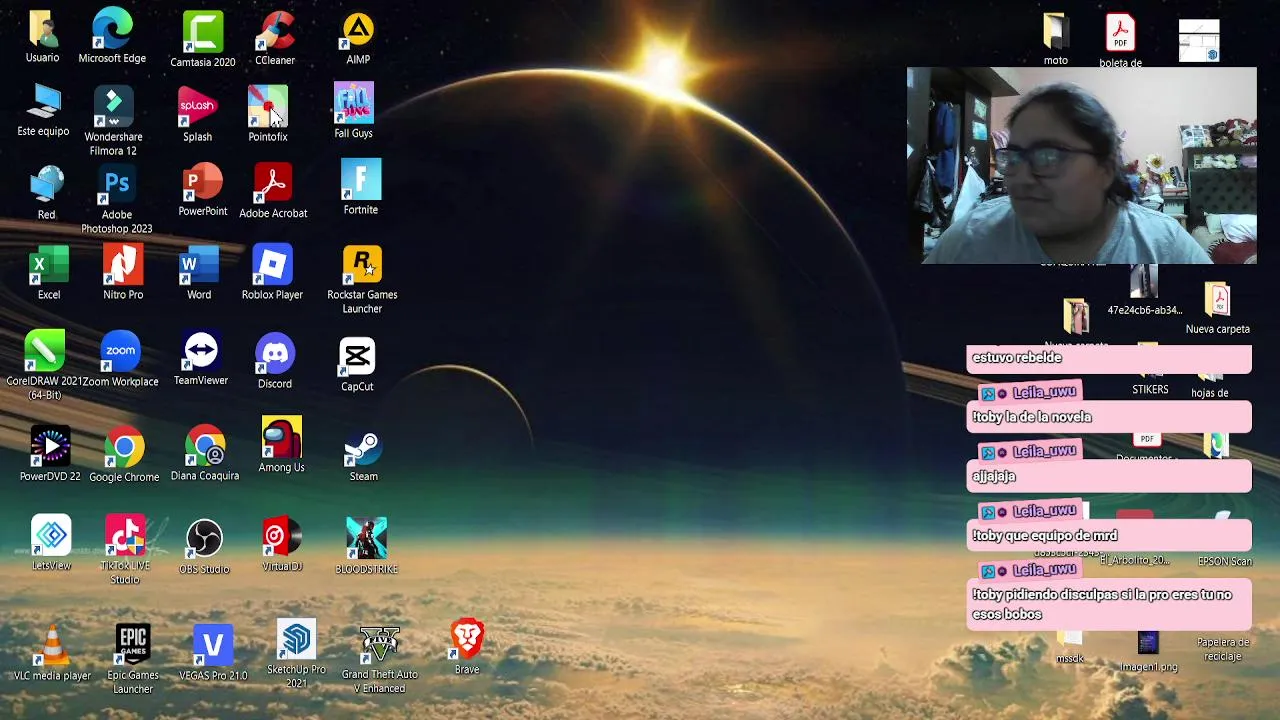The image size is (1280, 720).
Task: Open TikTok LIVE Studio shortcut
Action: click(125, 535)
